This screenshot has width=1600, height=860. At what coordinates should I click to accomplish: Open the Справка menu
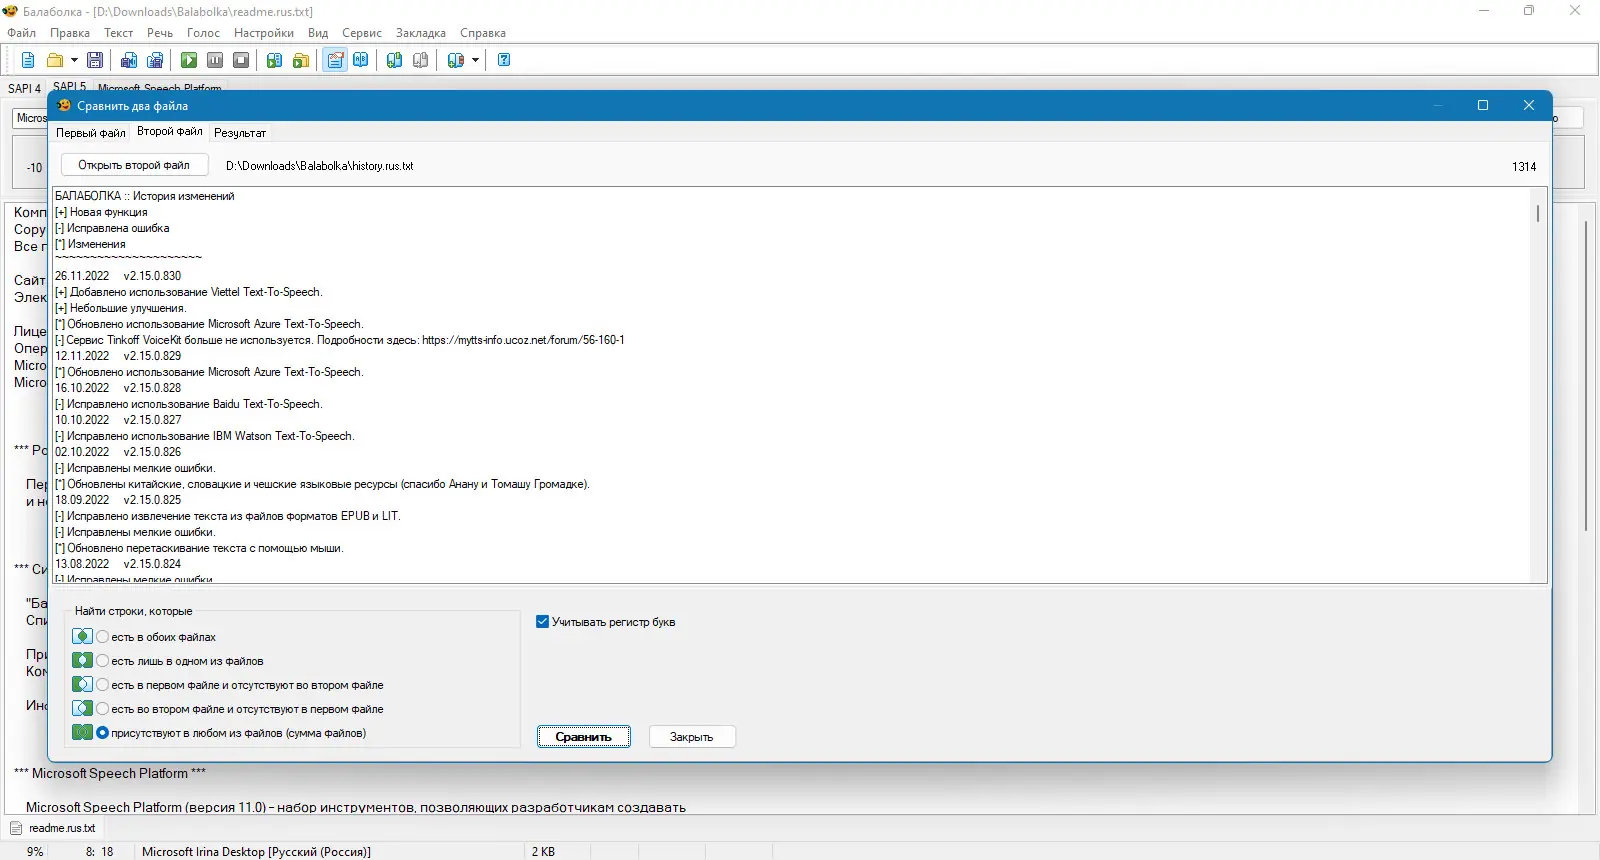[483, 33]
